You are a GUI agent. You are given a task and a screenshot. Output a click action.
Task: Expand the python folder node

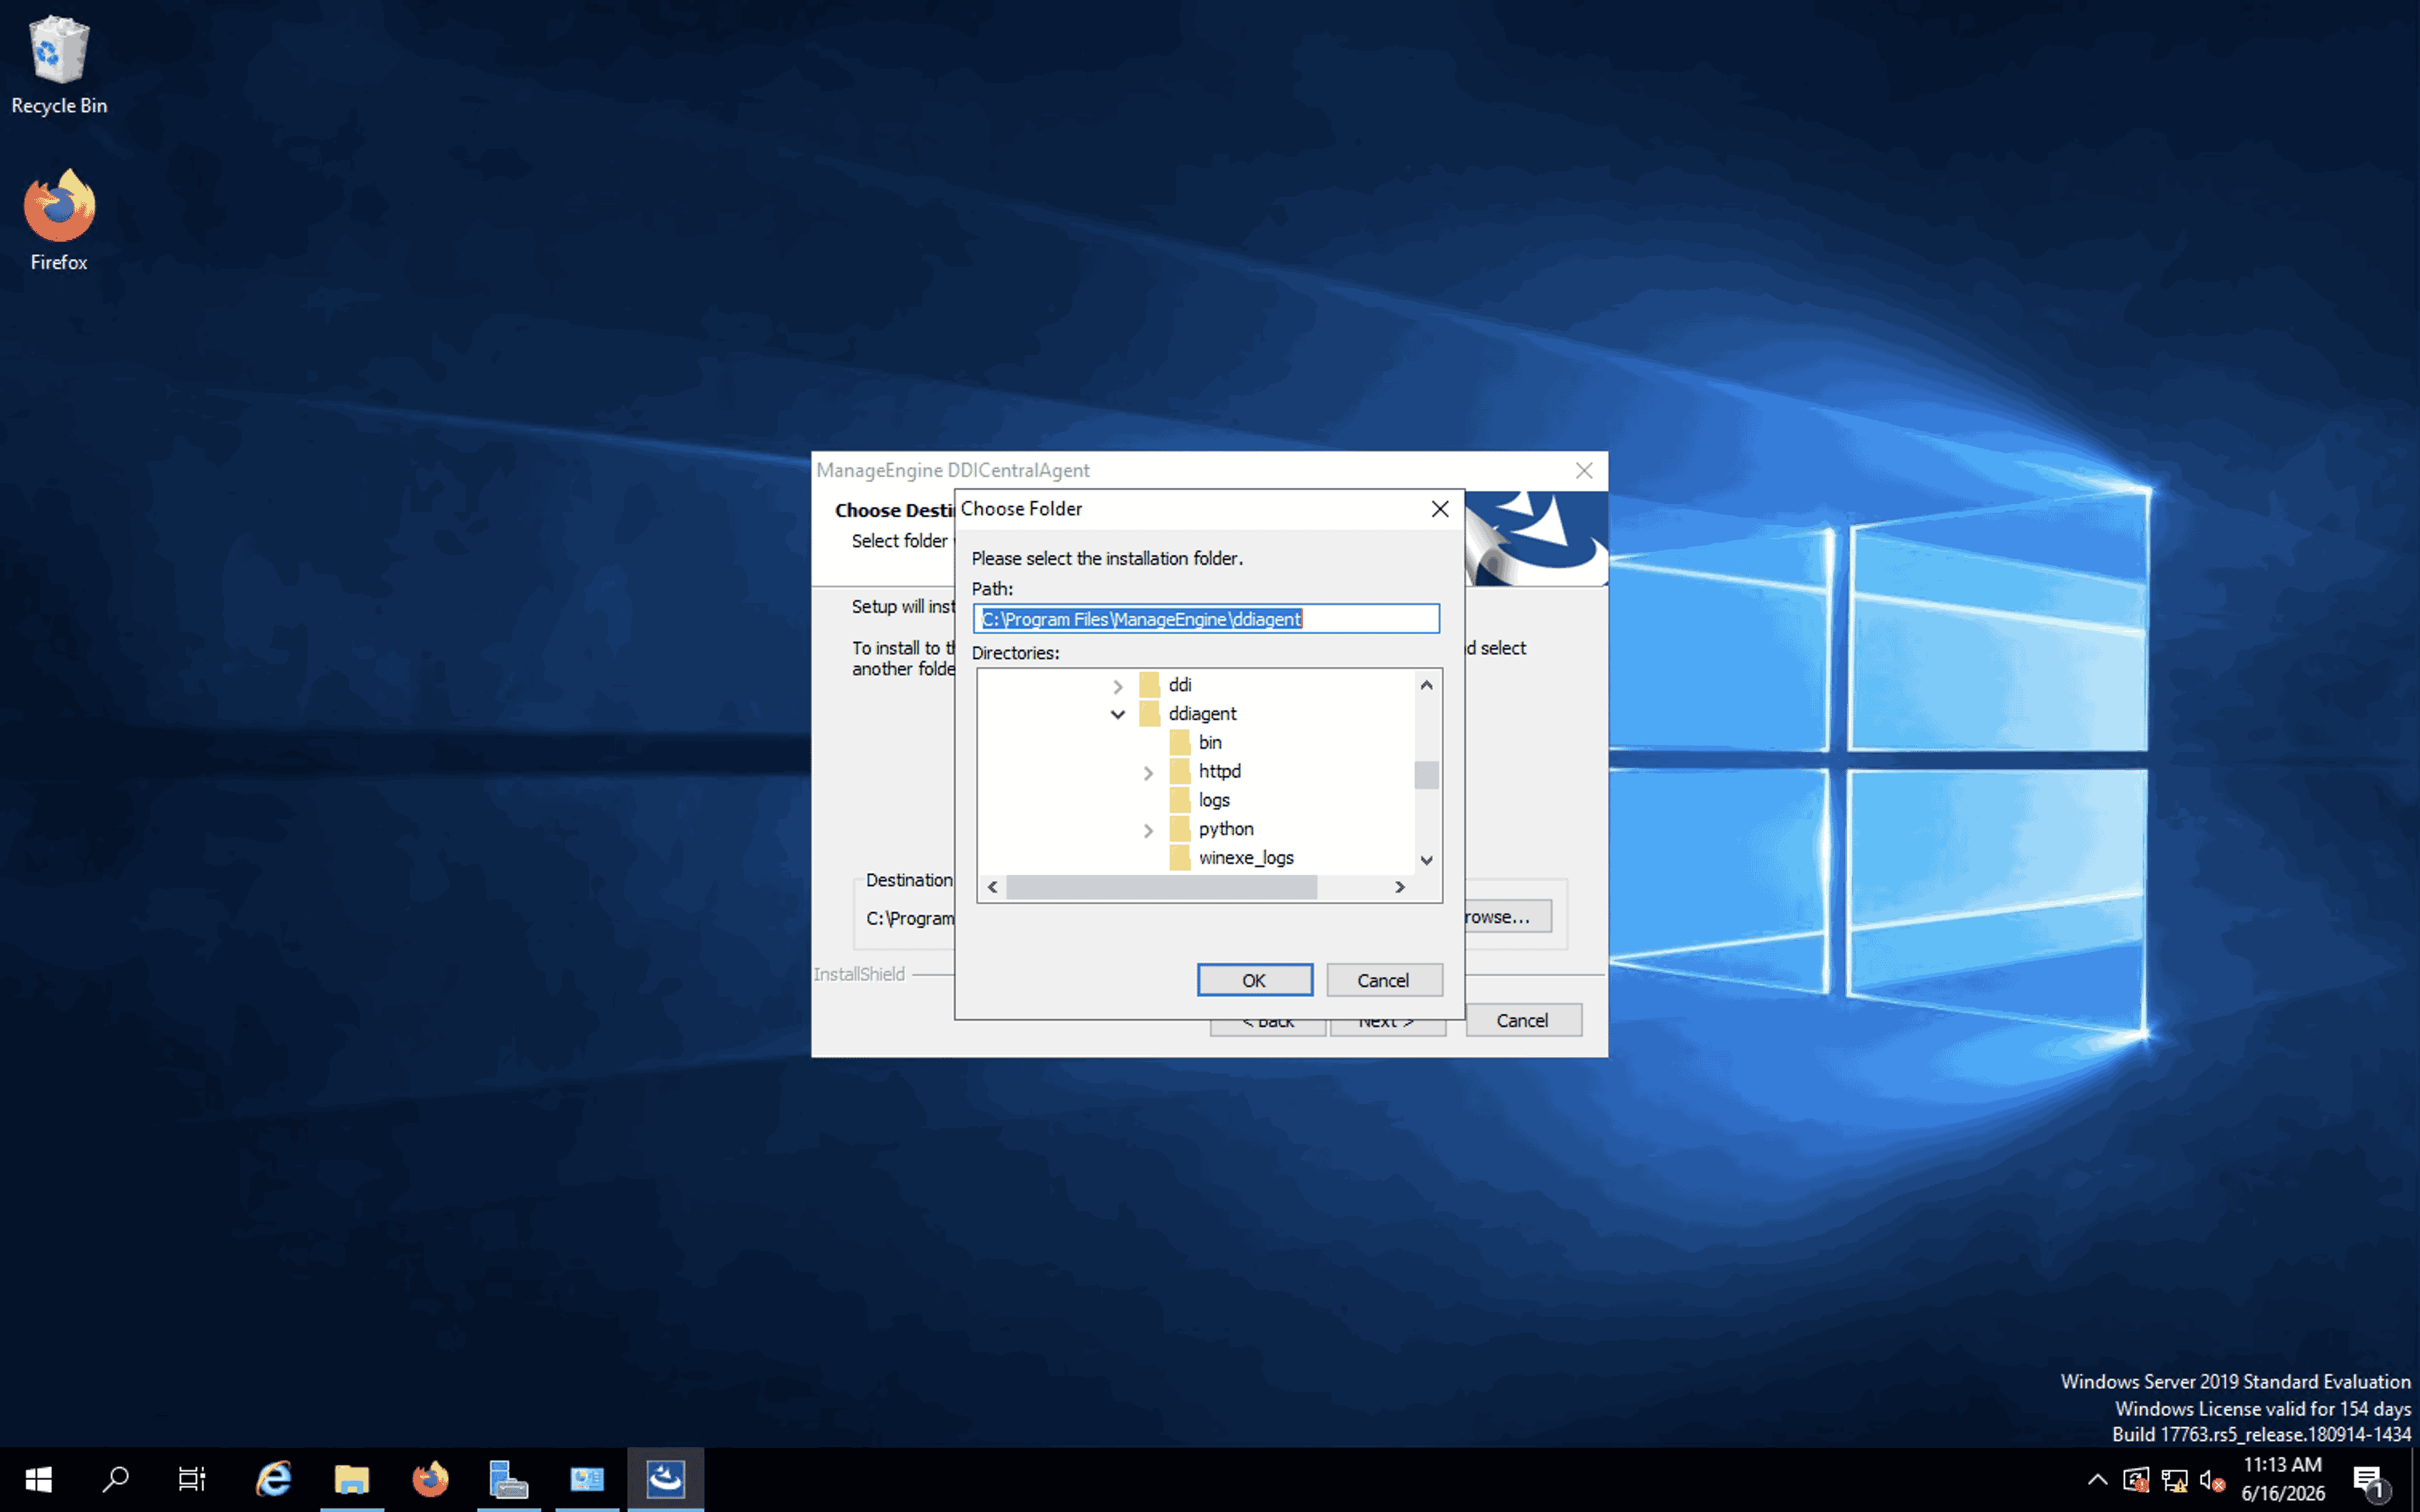tap(1148, 830)
